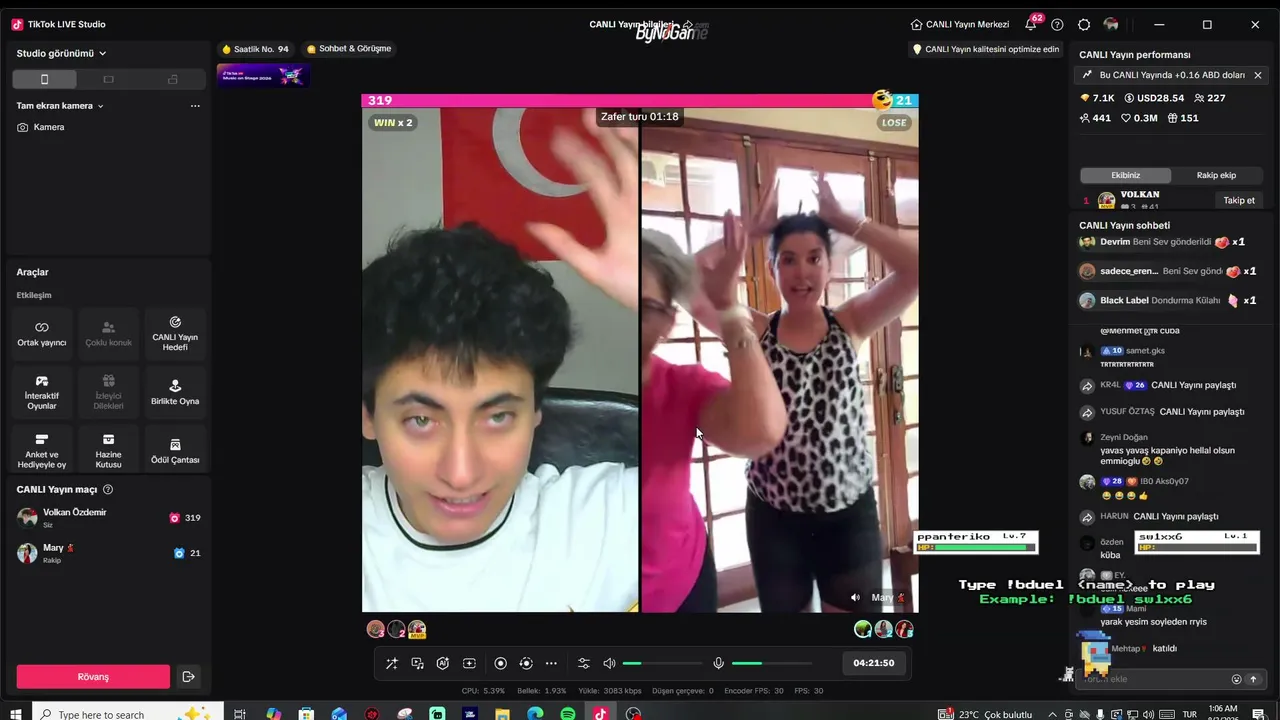
Task: Mute the speaker output
Action: click(609, 663)
